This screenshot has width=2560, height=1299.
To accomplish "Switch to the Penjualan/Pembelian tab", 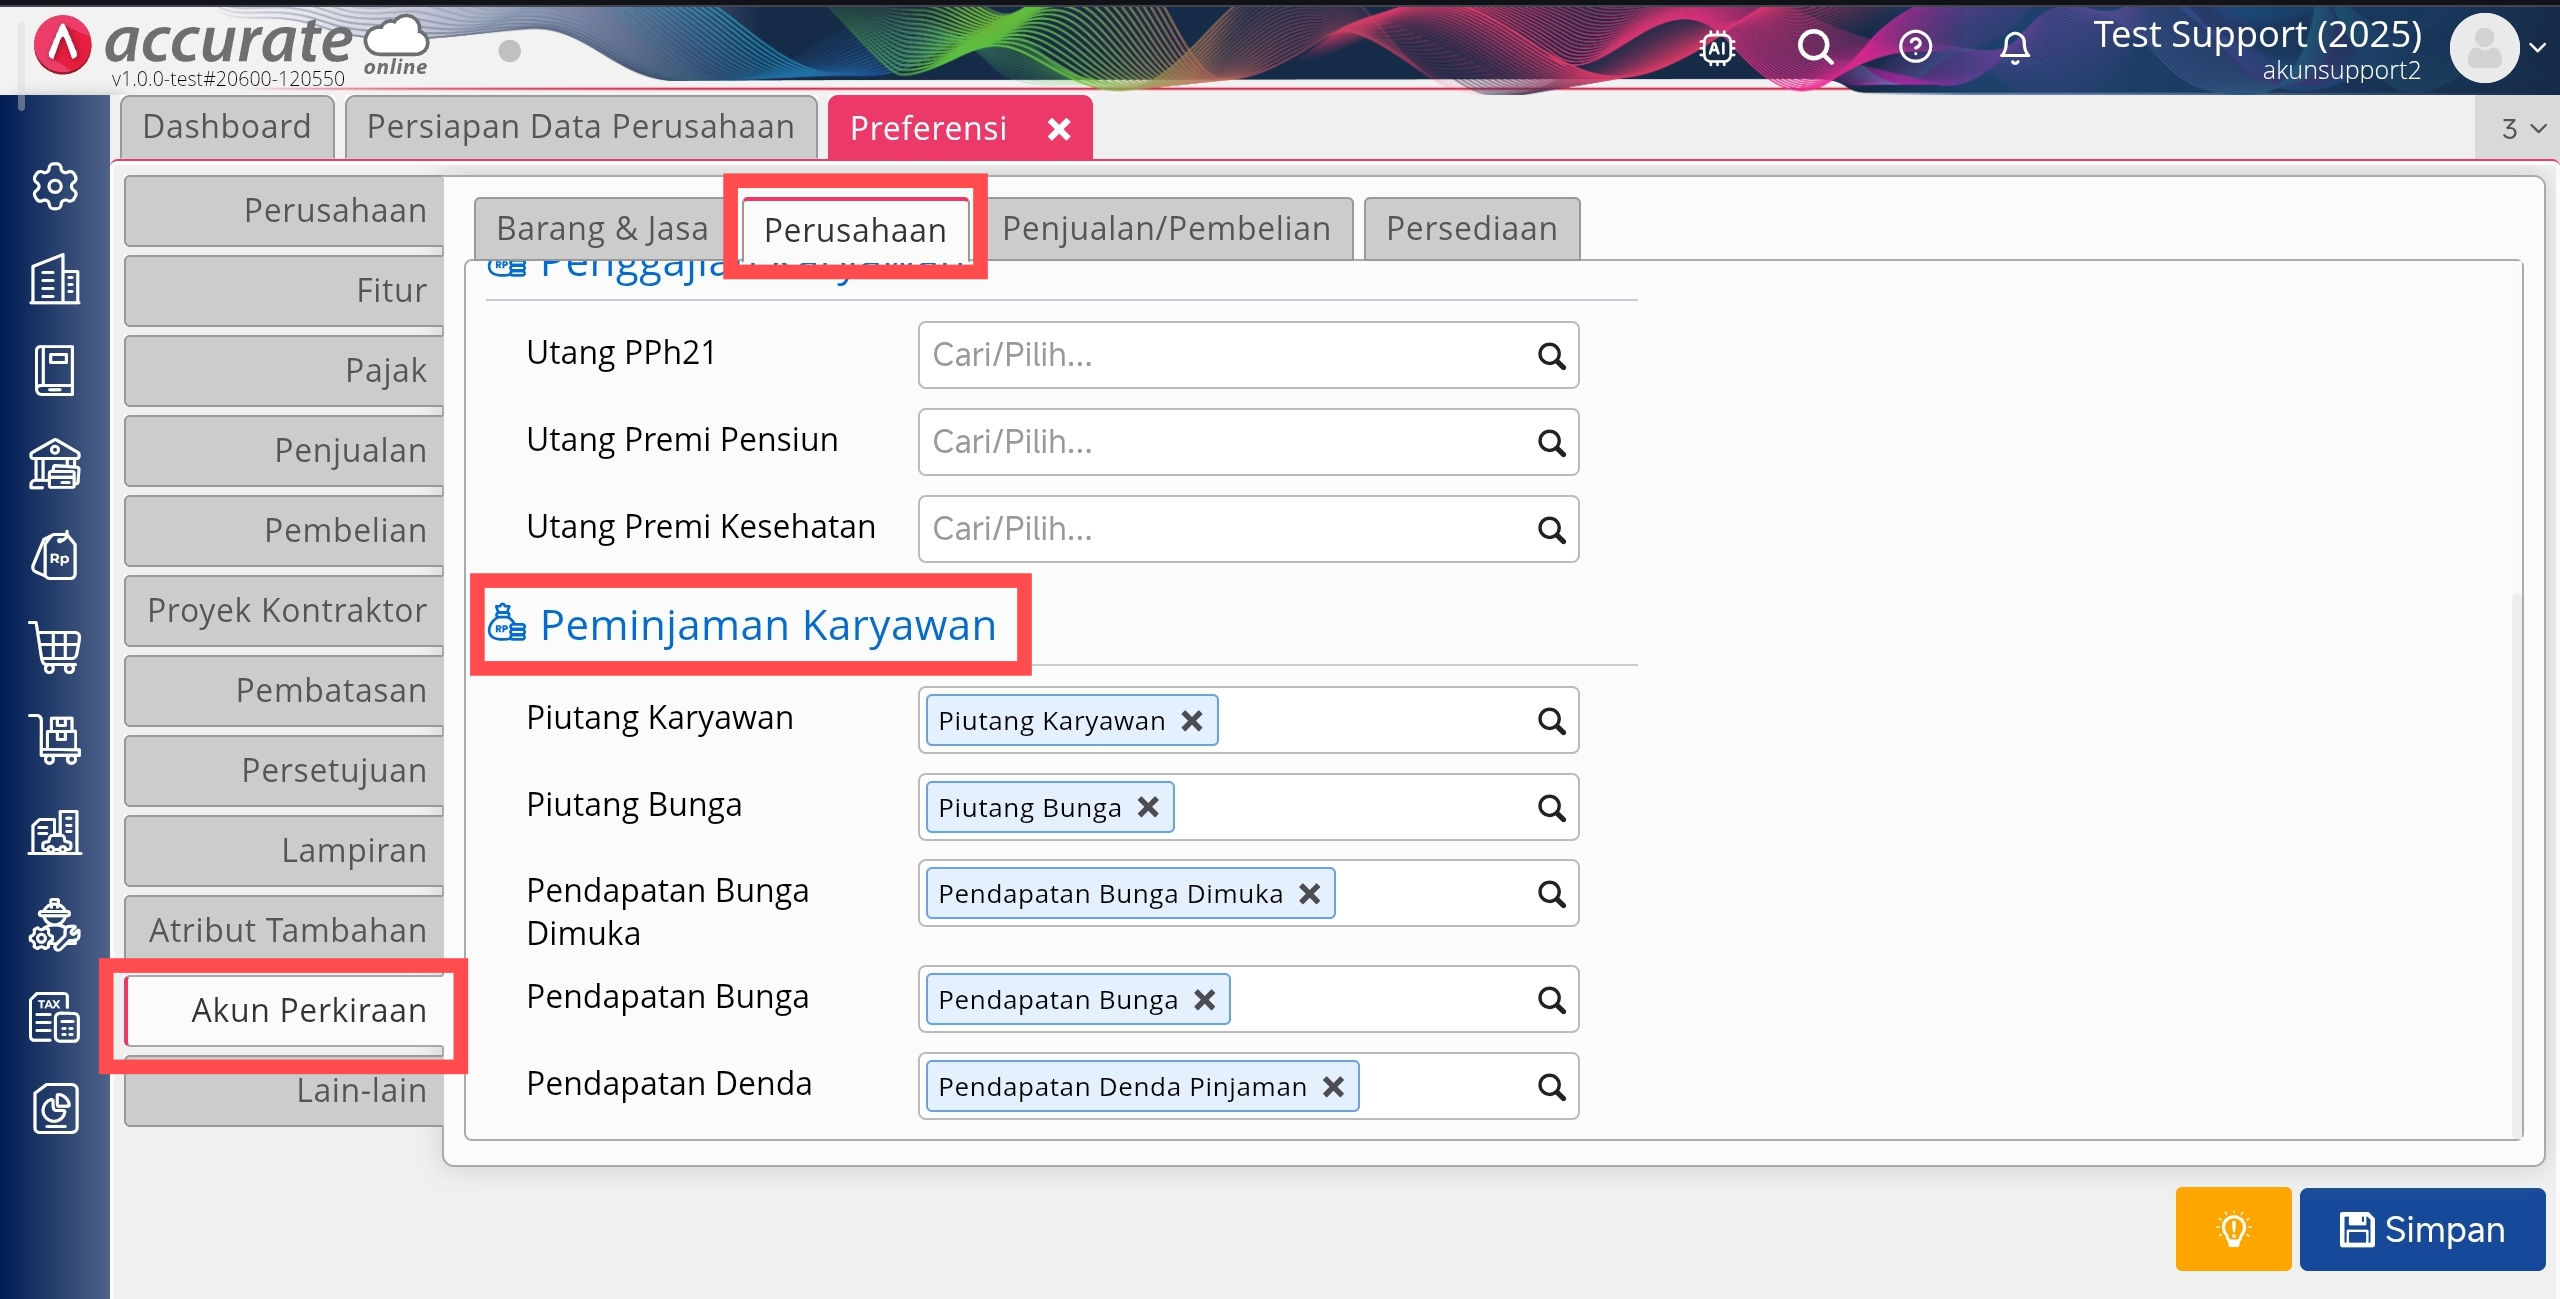I will point(1166,229).
